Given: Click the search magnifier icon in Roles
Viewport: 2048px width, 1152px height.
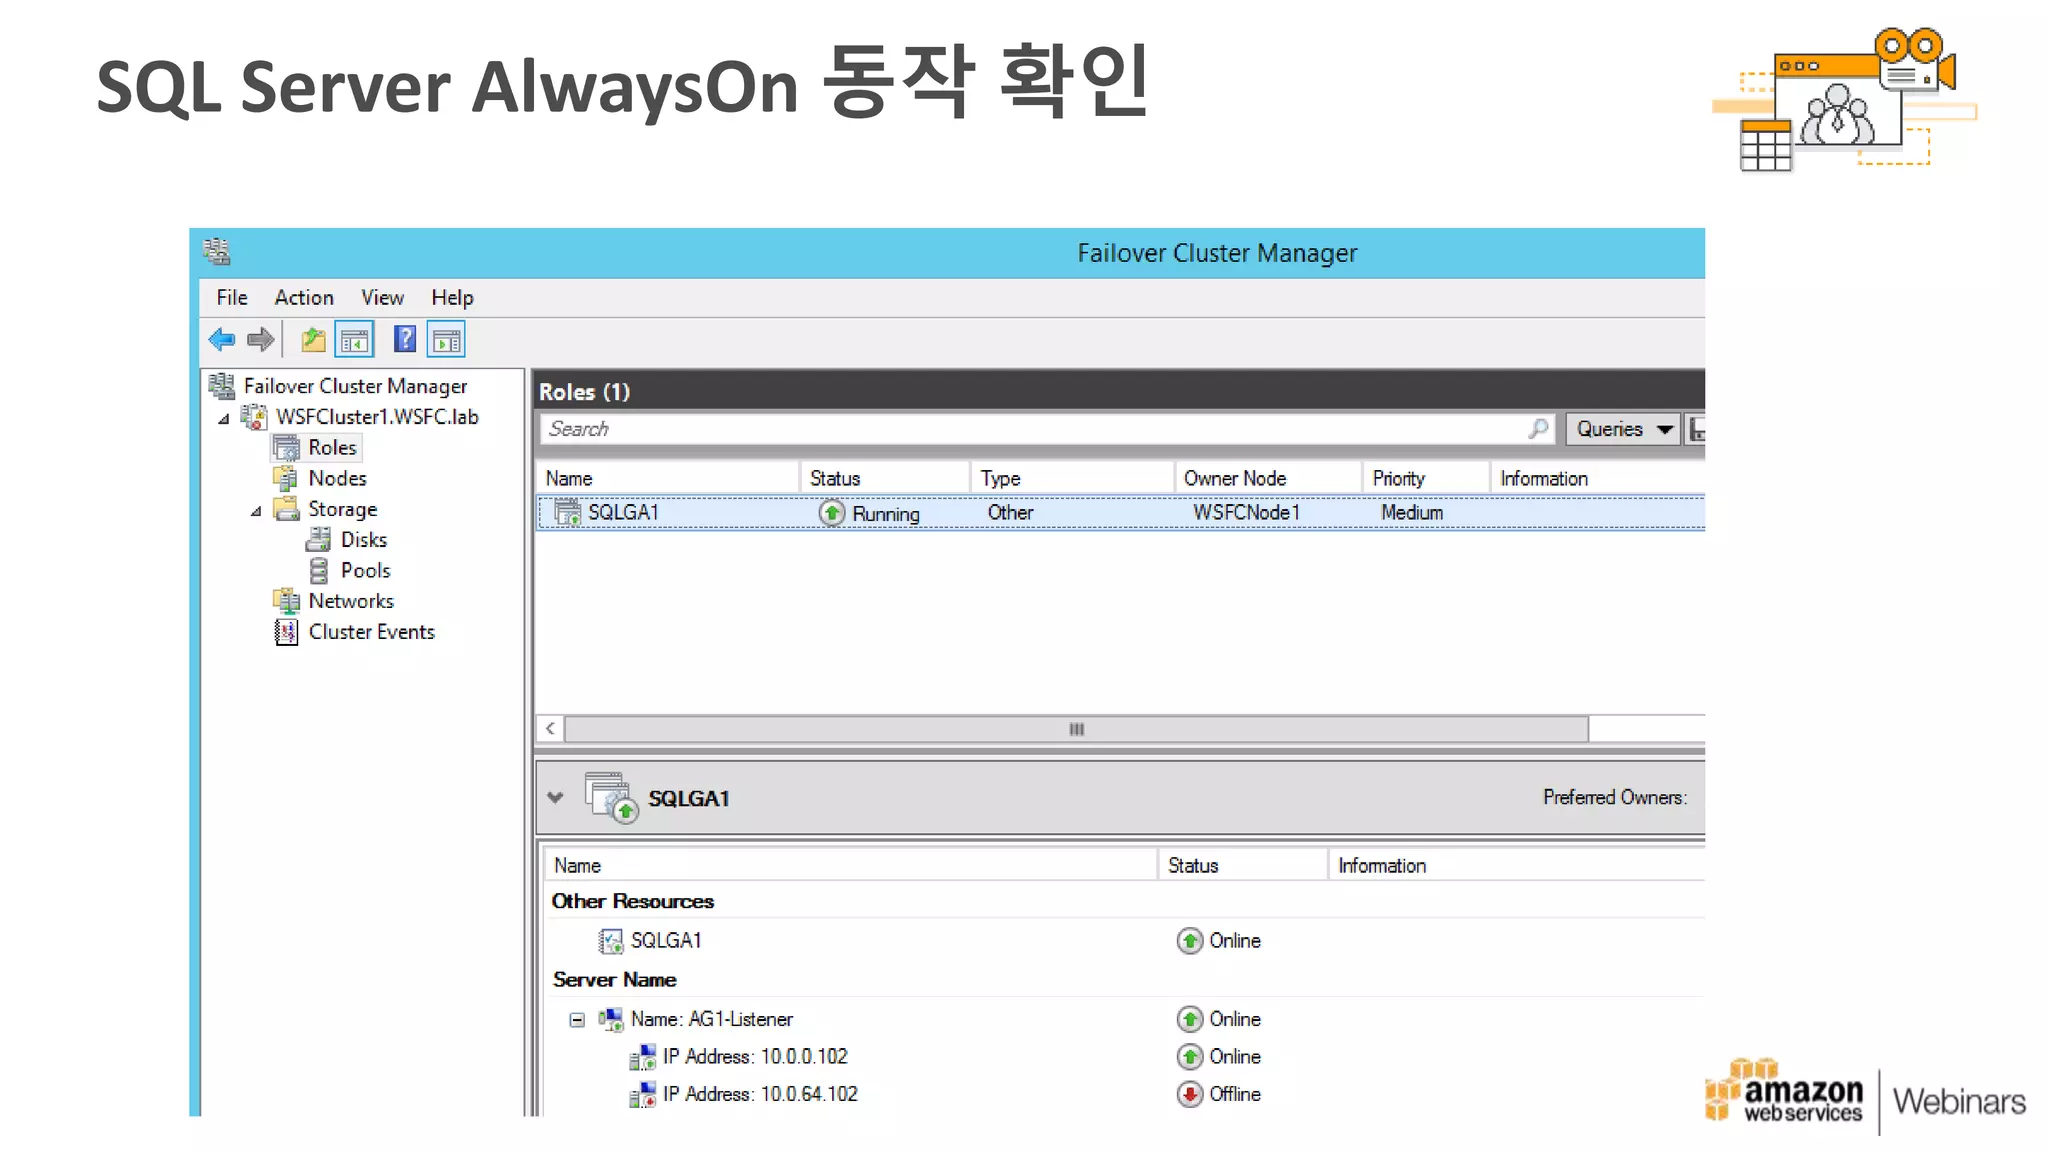Looking at the screenshot, I should click(1539, 429).
